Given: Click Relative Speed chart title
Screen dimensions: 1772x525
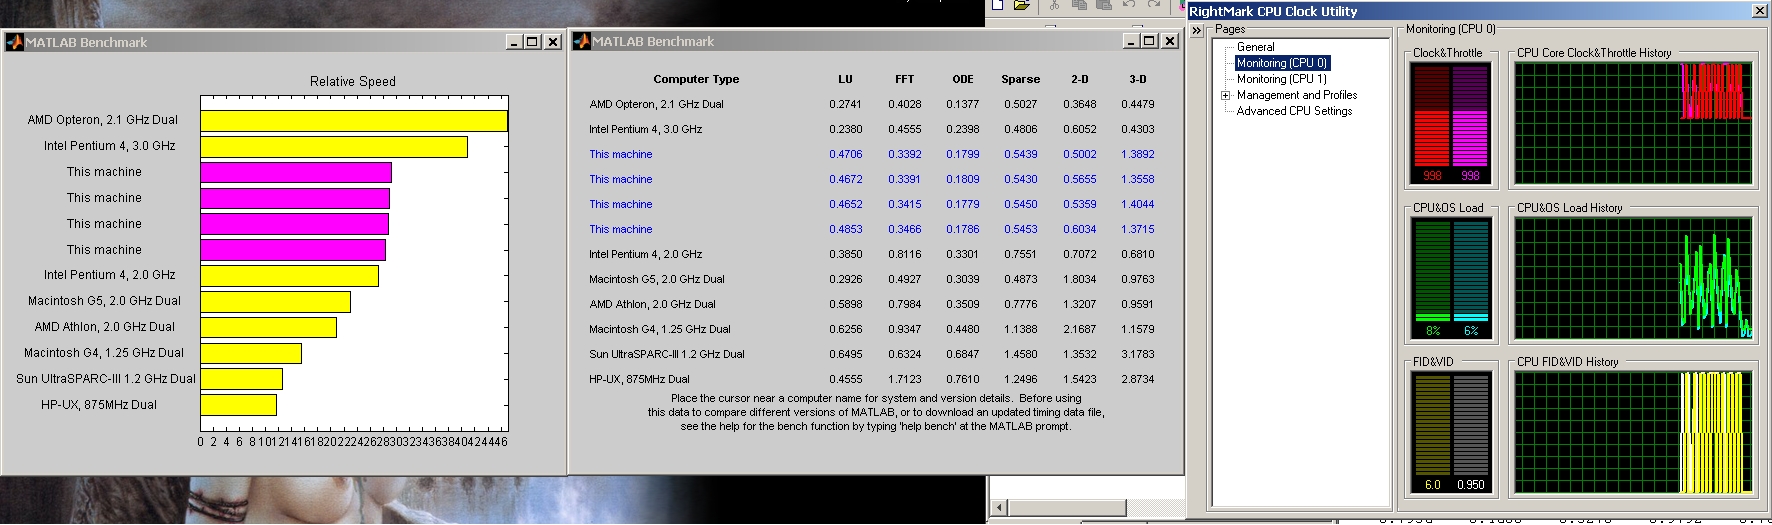Looking at the screenshot, I should point(353,81).
